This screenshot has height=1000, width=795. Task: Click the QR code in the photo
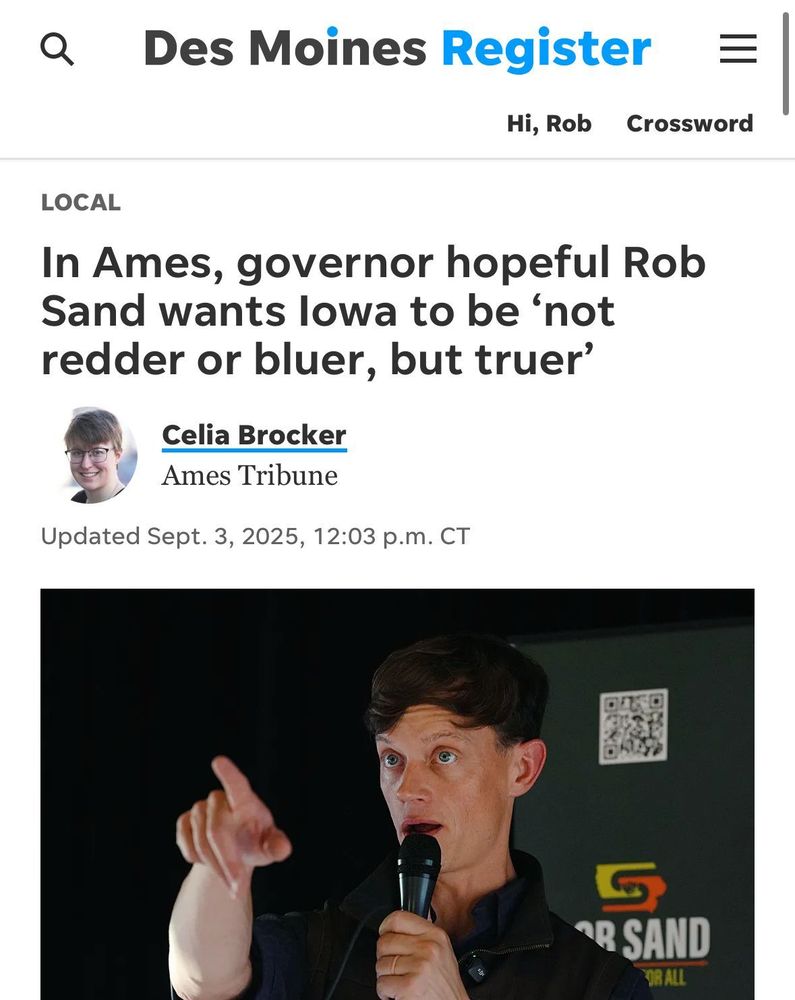(x=633, y=726)
